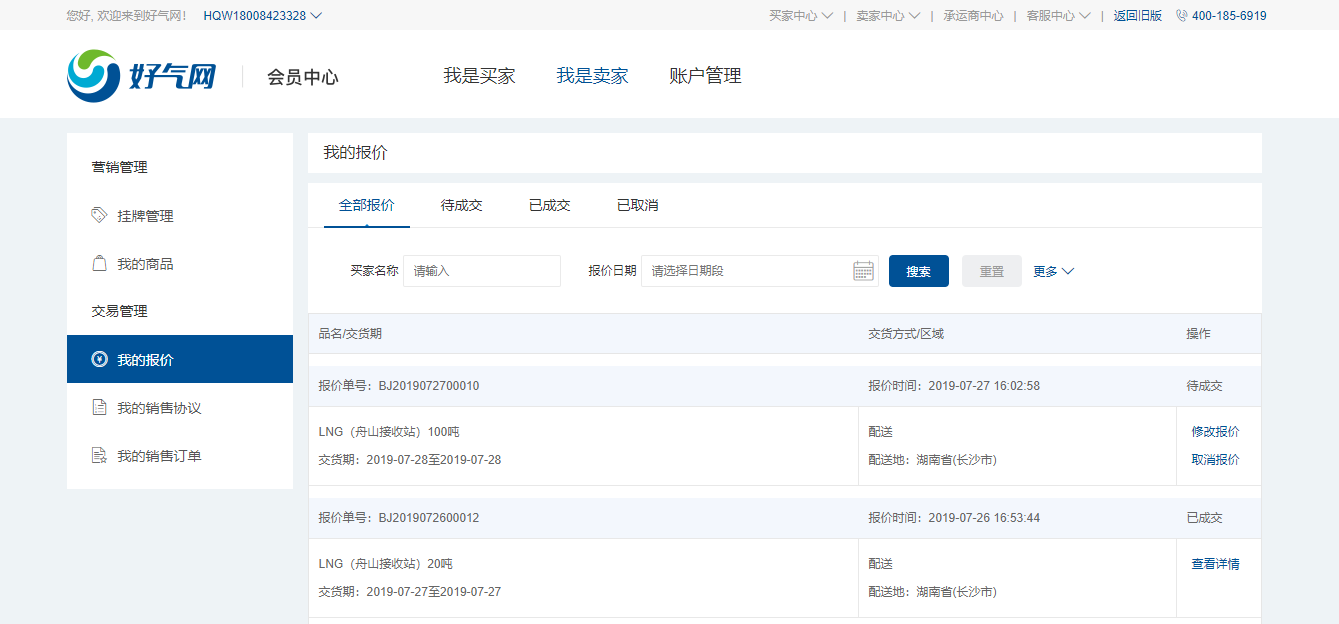Open the 我是买家 menu
The image size is (1339, 624).
[480, 76]
